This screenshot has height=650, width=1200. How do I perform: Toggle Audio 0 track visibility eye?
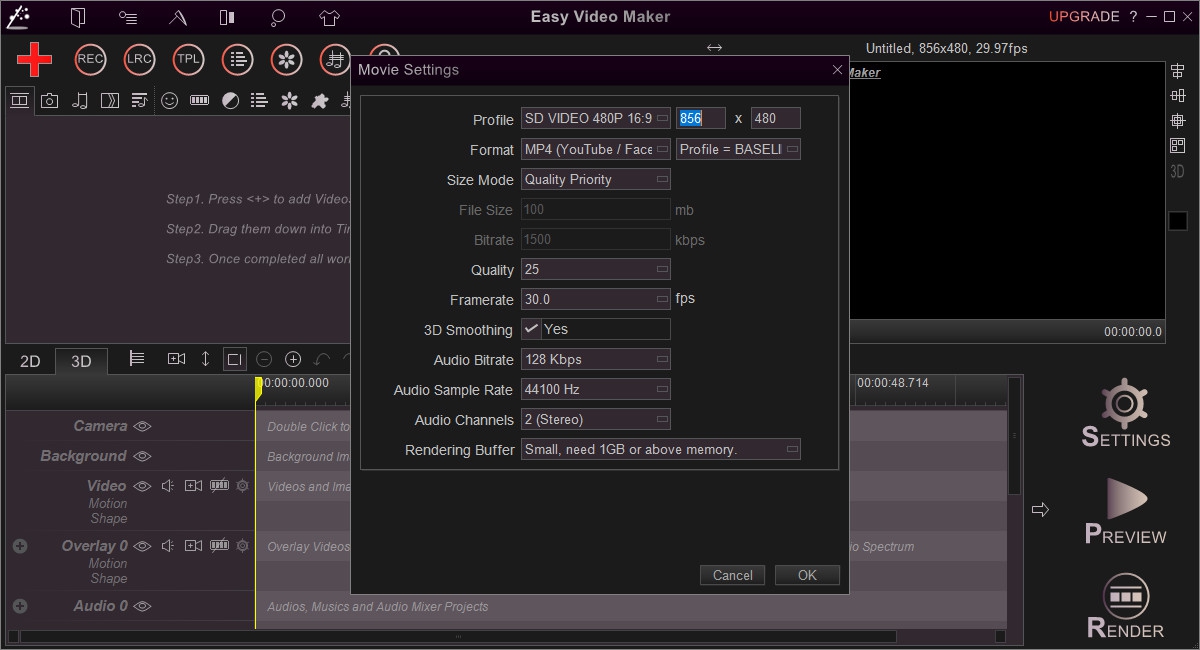(142, 606)
